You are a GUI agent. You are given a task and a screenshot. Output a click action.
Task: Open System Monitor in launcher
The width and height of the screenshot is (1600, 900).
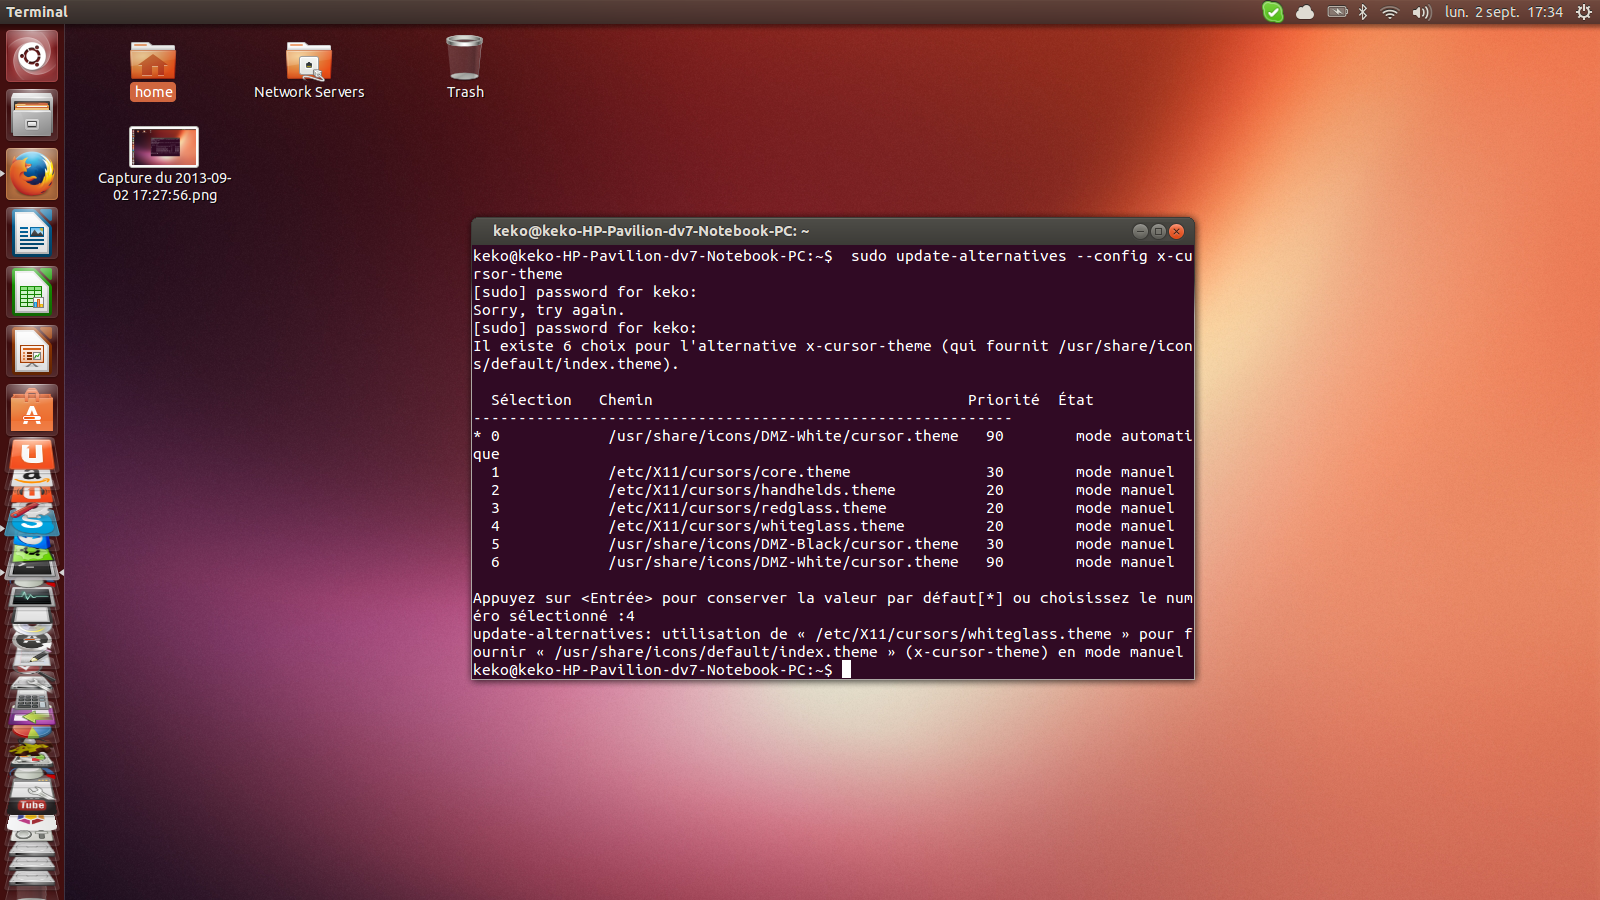(x=32, y=596)
